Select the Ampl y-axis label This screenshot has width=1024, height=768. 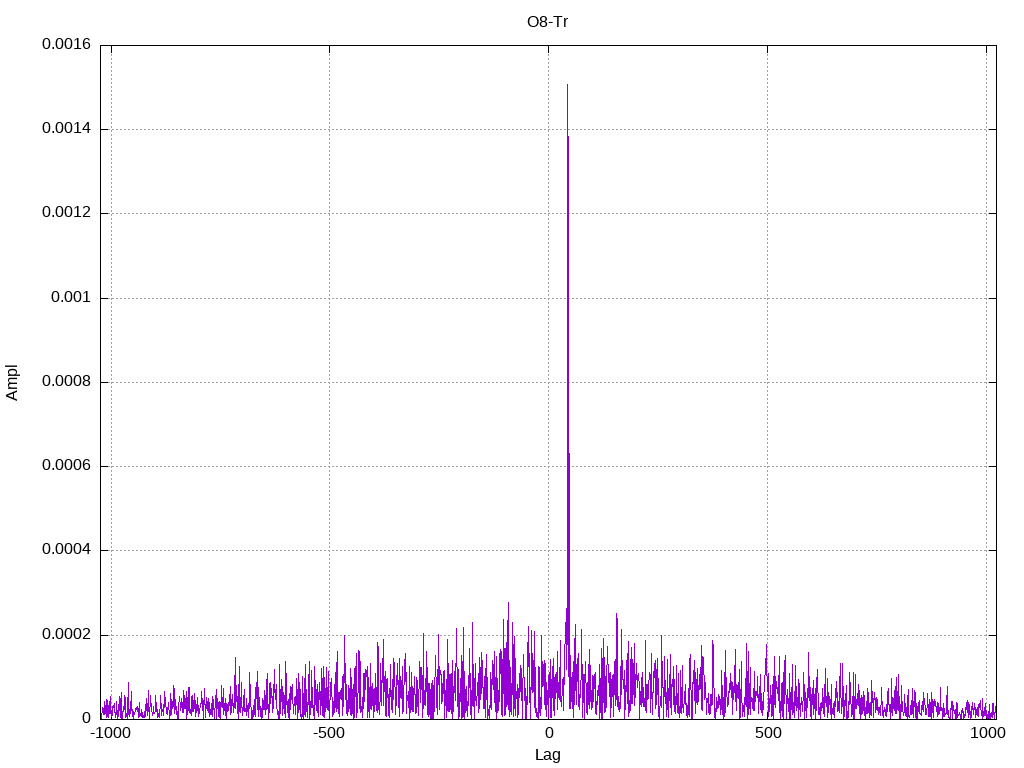(x=13, y=382)
